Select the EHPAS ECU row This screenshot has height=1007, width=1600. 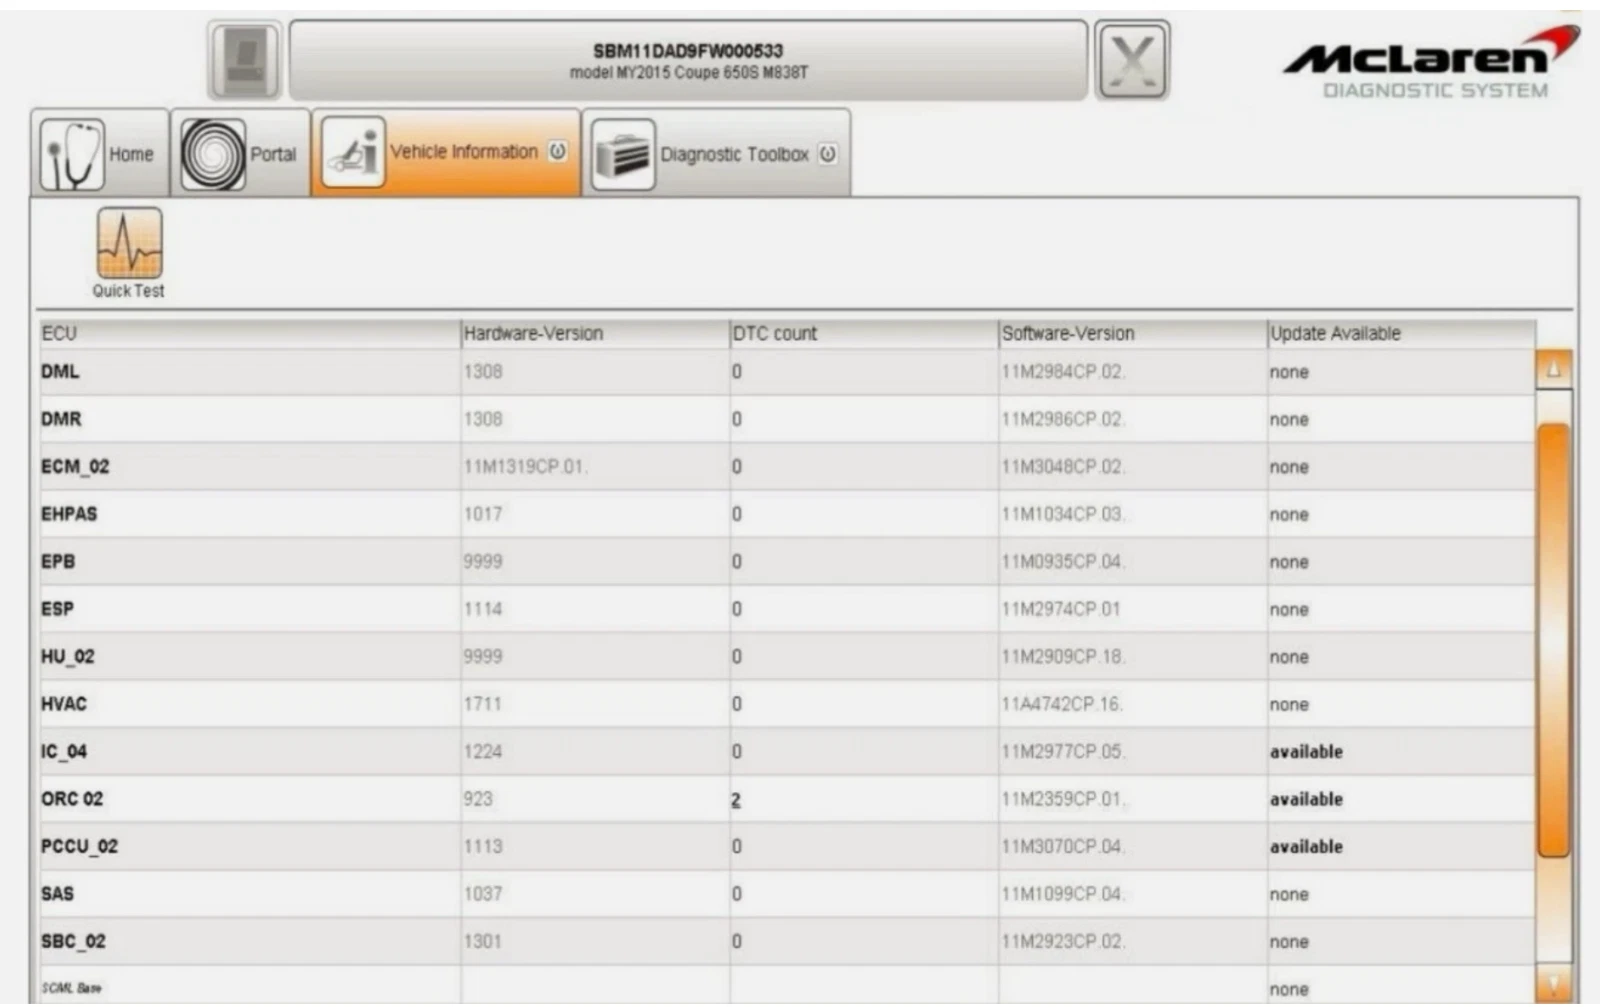[786, 514]
